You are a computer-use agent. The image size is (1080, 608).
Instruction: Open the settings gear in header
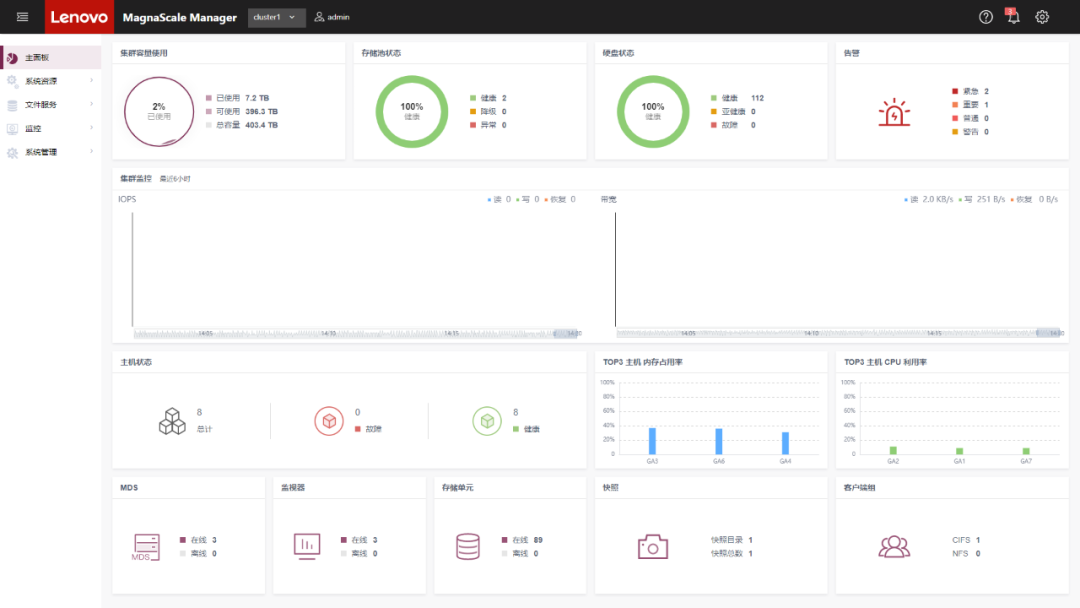[1042, 17]
